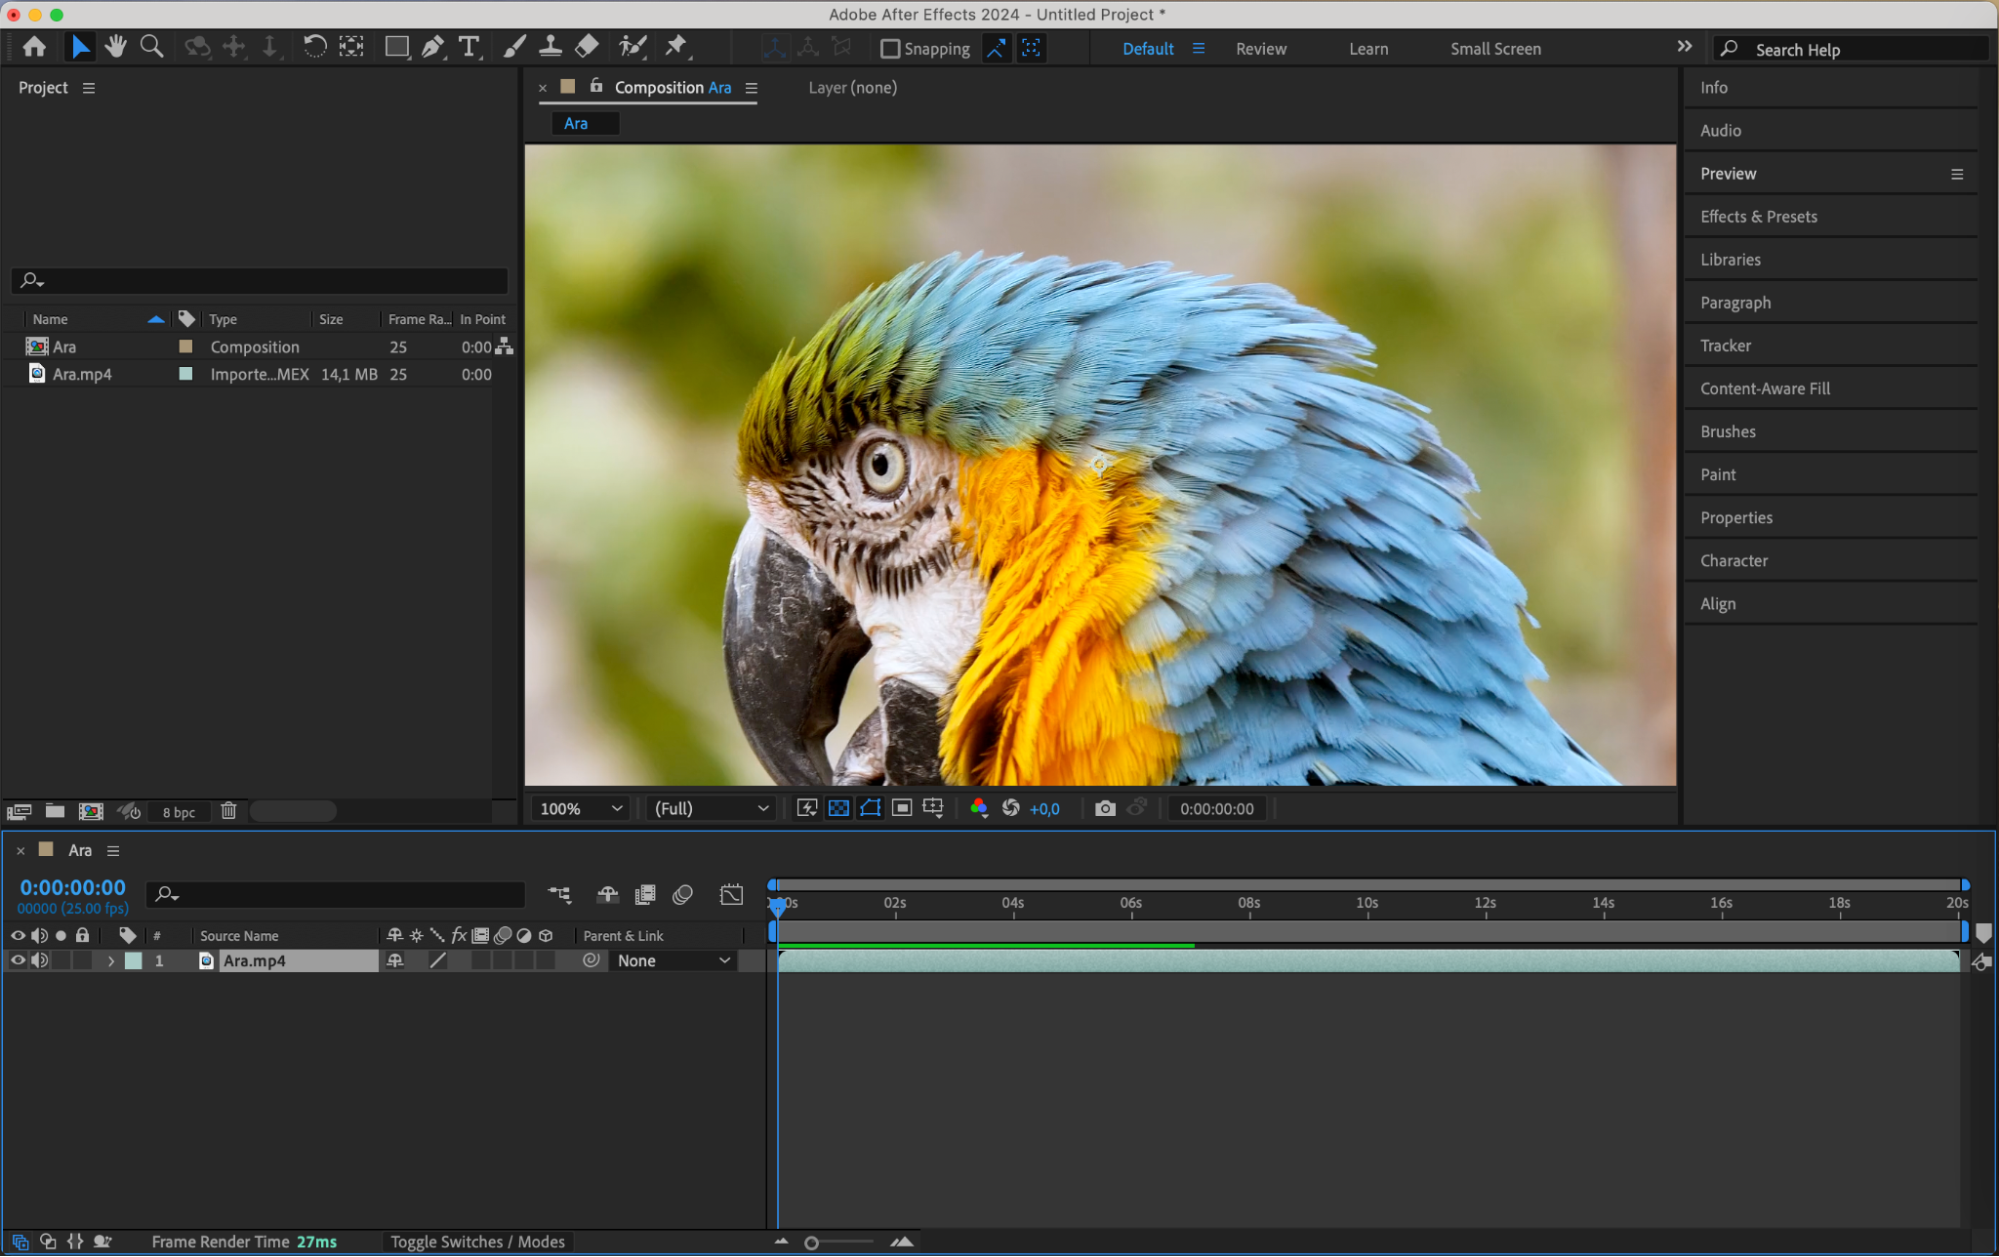Mute Ara.mp4 layer audio
Viewport: 1999px width, 1257px height.
coord(40,960)
